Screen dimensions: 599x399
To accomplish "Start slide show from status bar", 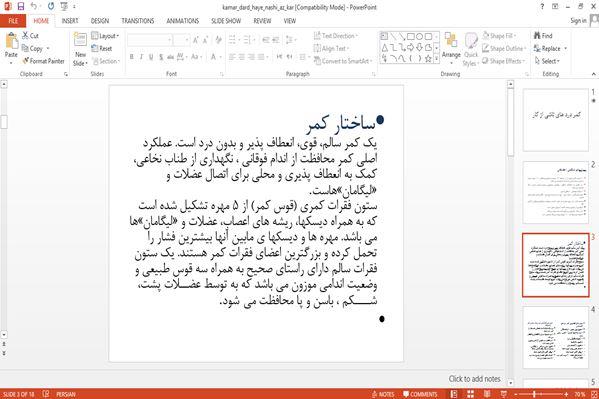I will [504, 394].
